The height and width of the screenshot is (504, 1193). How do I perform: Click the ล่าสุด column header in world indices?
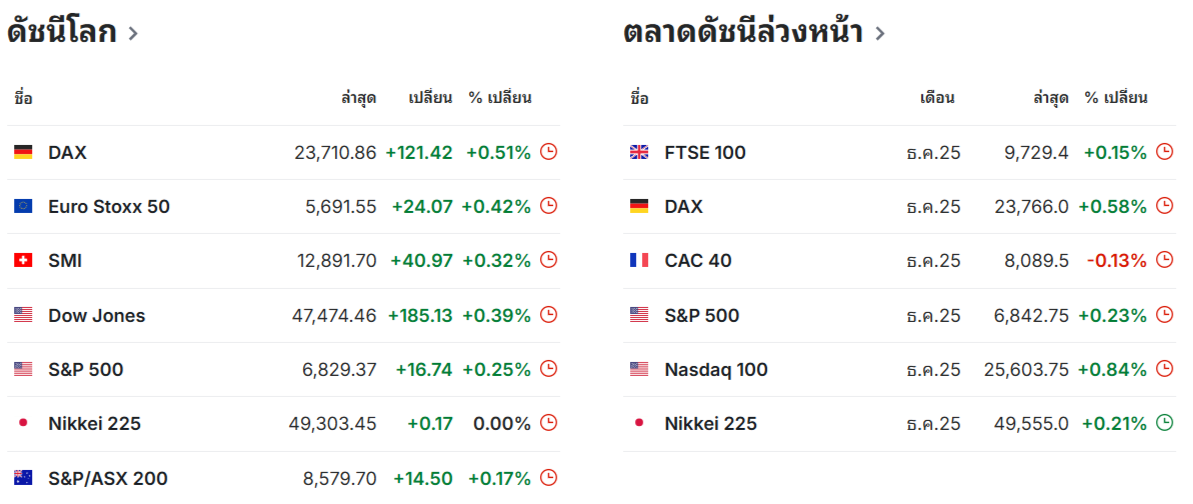358,98
